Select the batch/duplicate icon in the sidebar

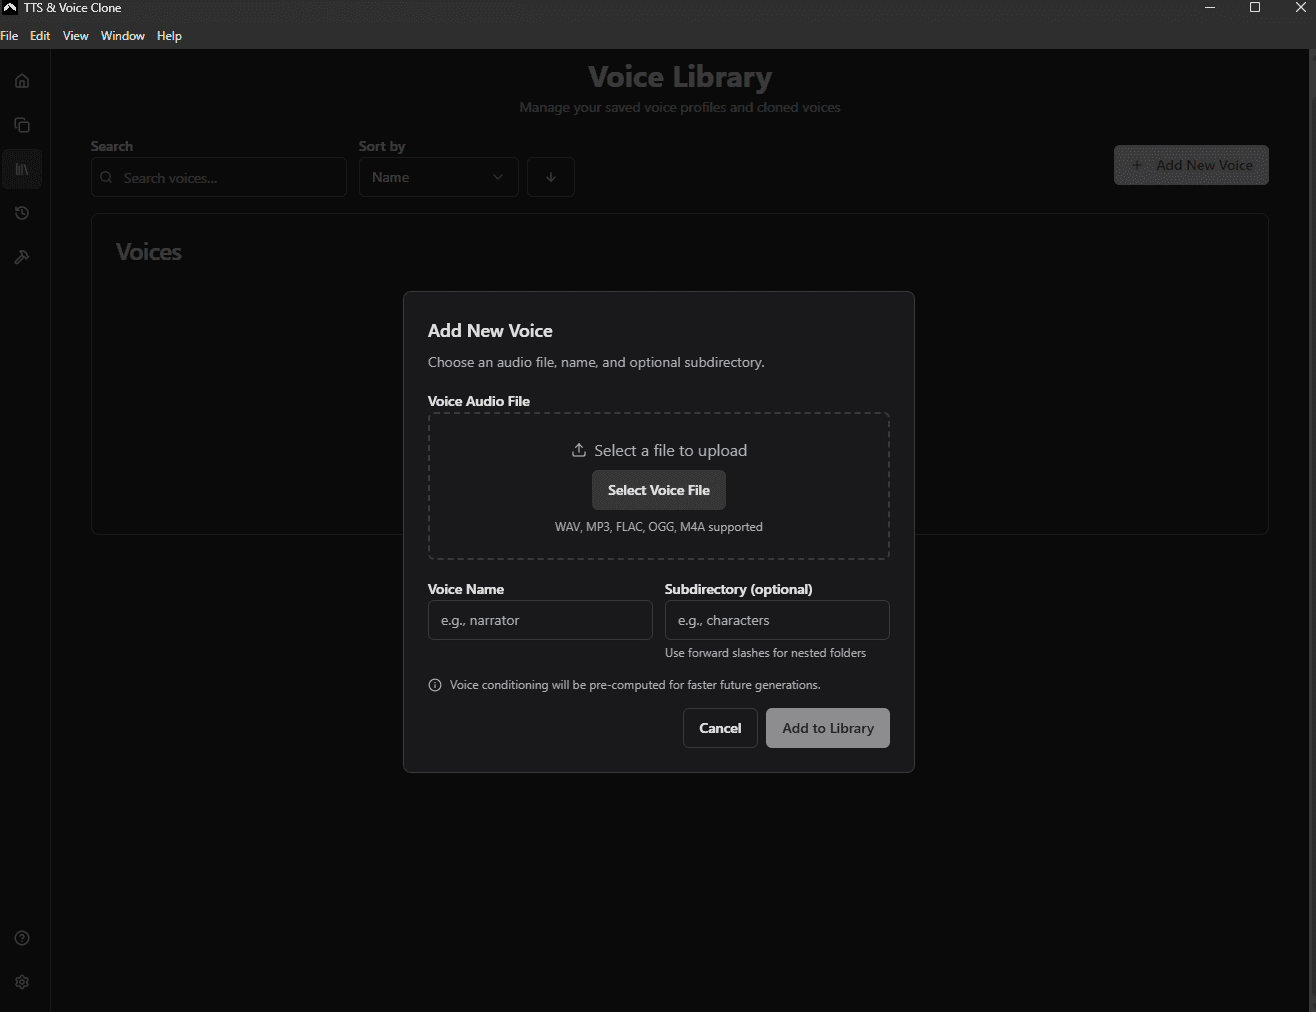pos(22,124)
